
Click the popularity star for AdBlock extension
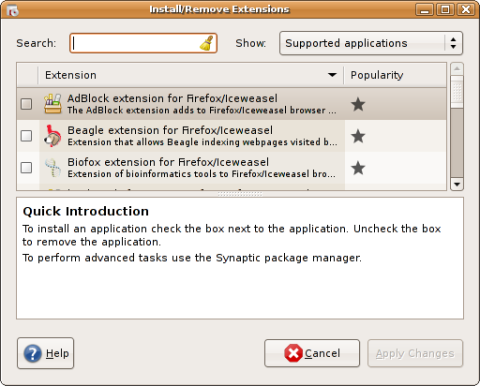tap(358, 104)
